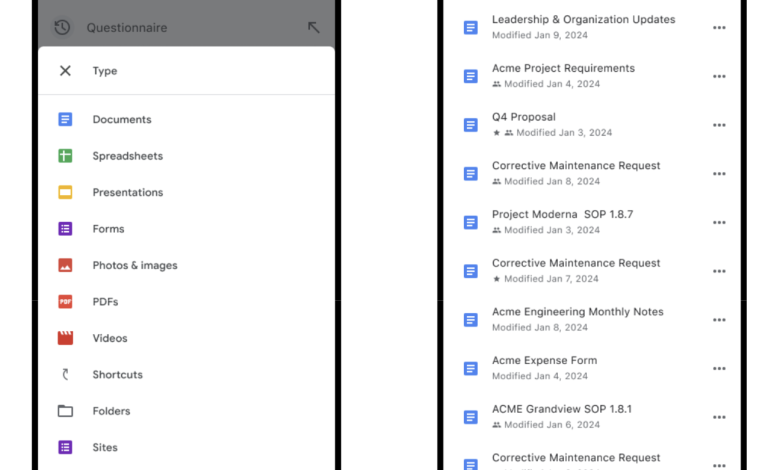Screen dimensions: 780x470
Task: Open more options for Q4 Proposal
Action: point(719,125)
